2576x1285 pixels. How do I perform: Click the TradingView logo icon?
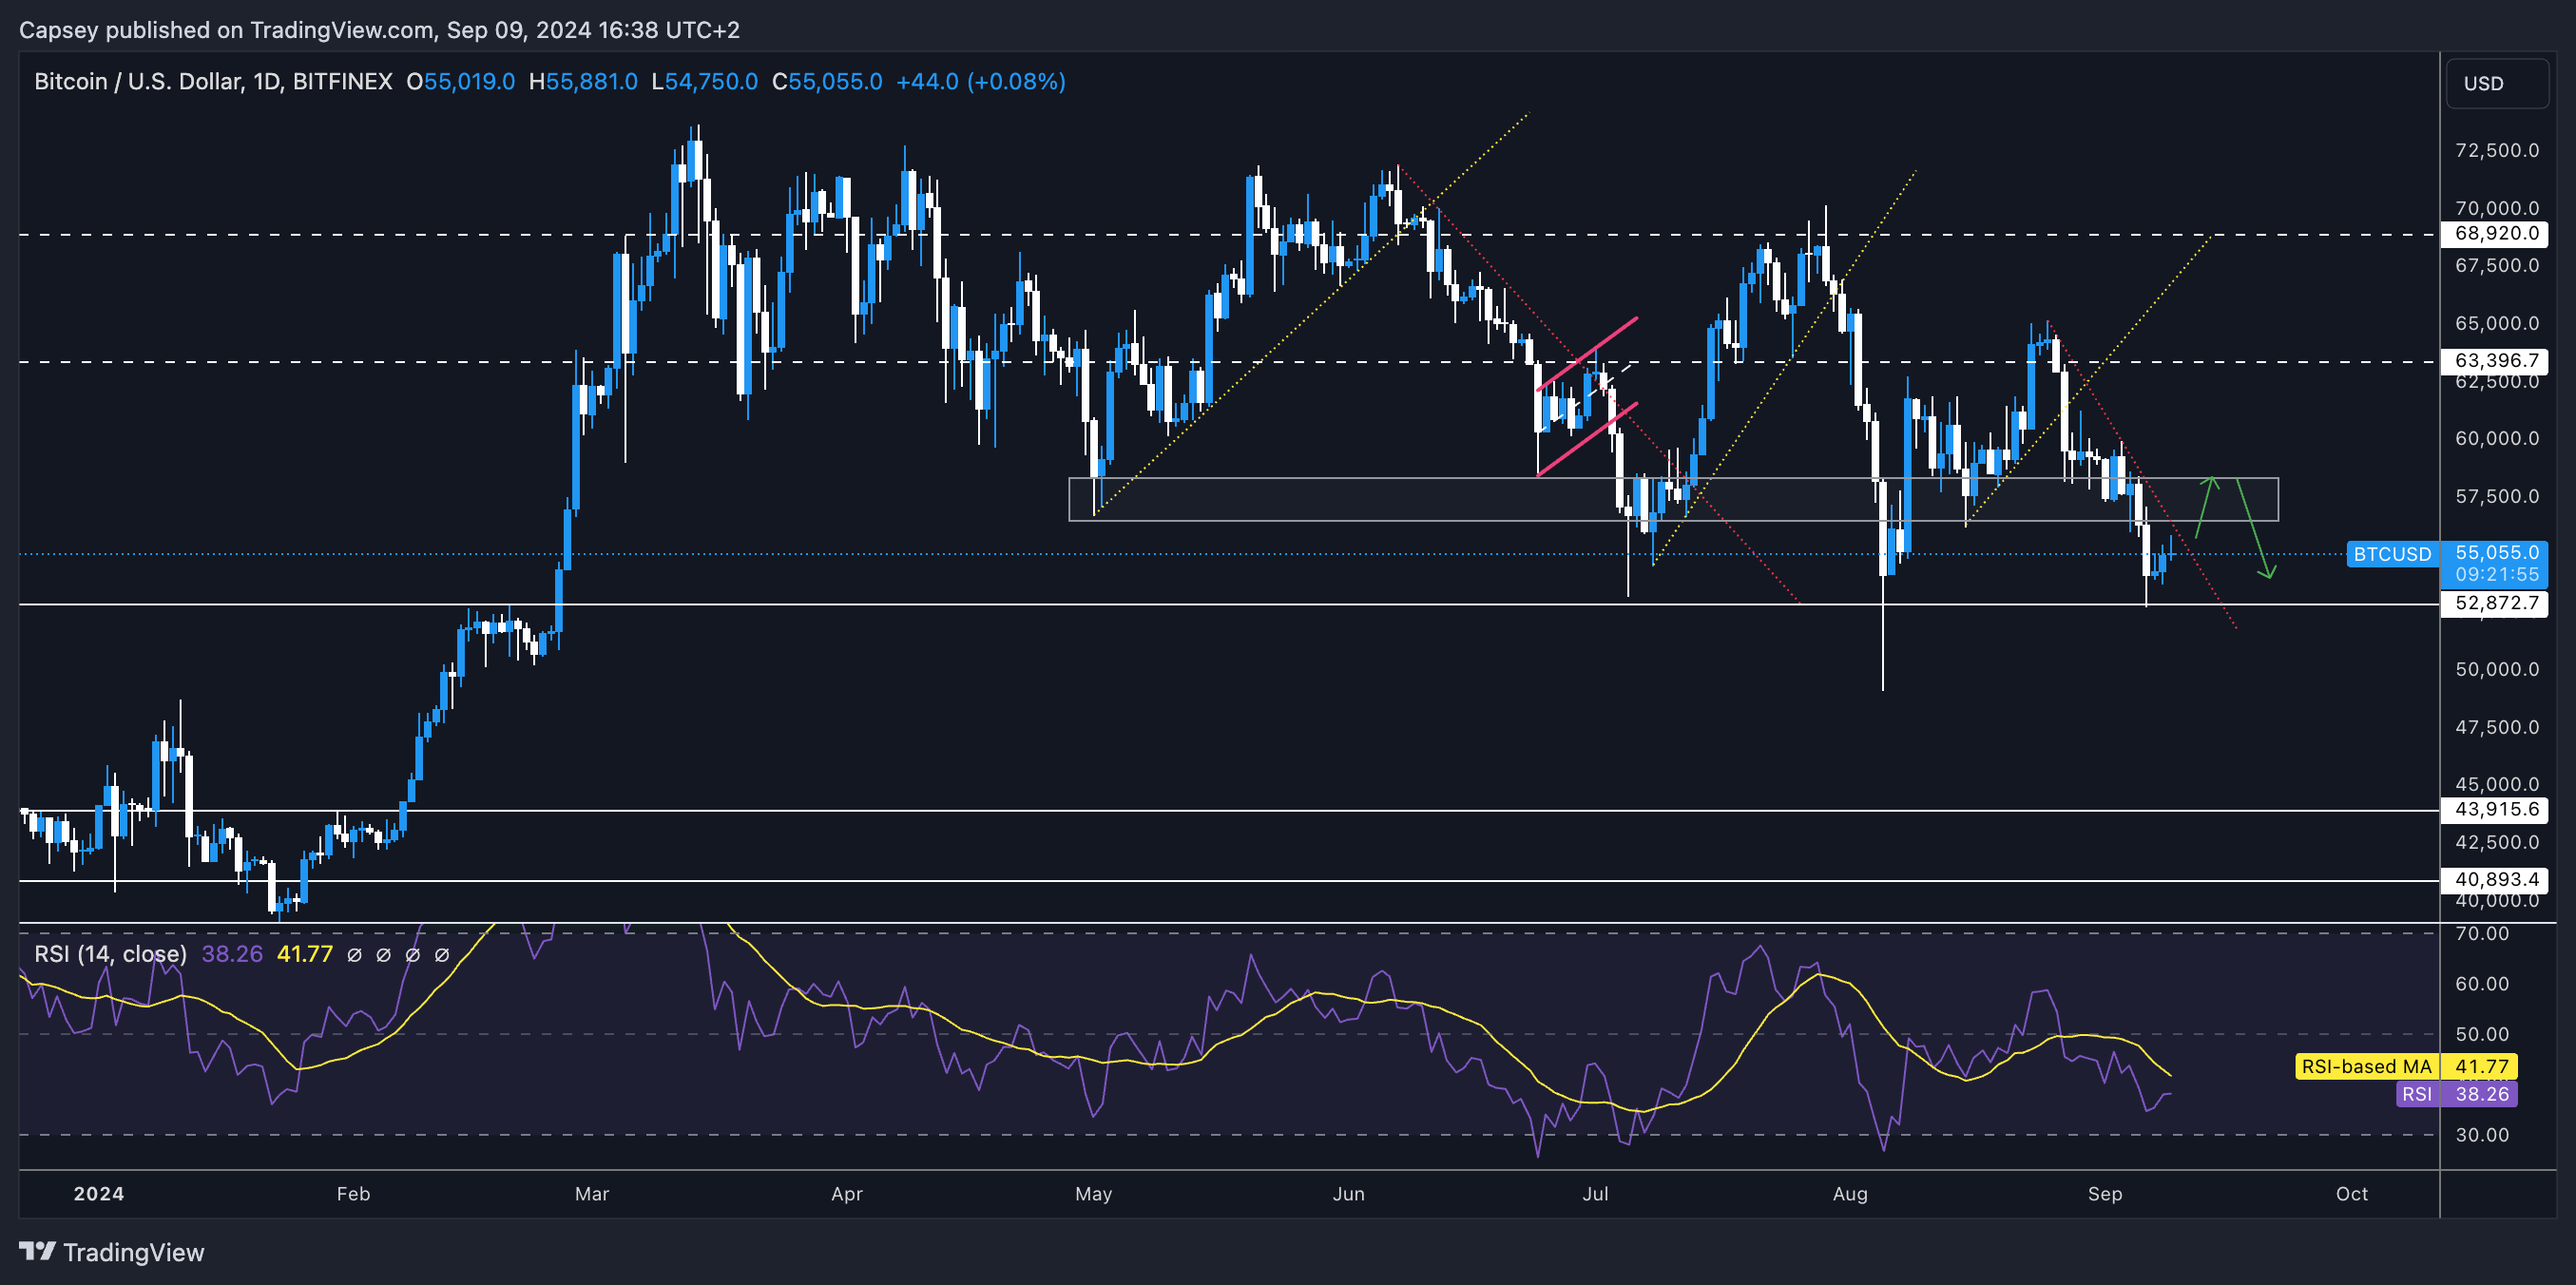pos(38,1251)
